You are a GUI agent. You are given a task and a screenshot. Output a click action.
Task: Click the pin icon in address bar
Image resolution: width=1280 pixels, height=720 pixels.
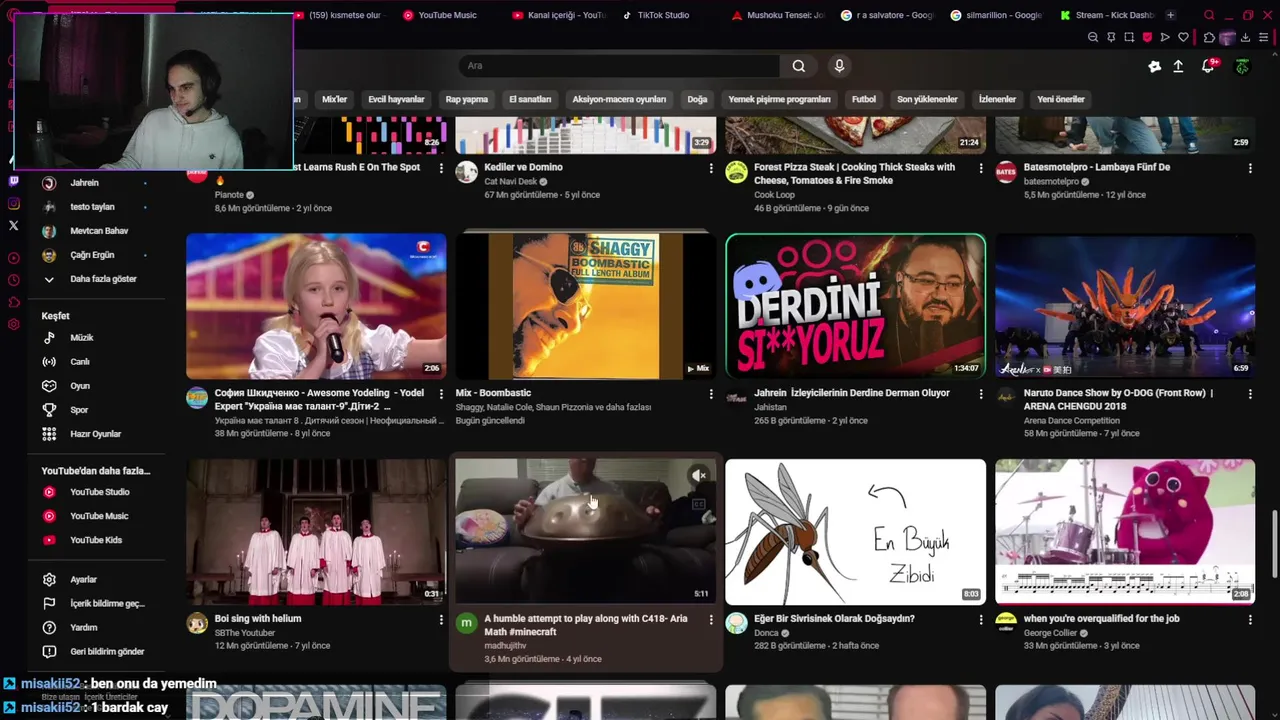[x=1111, y=37]
